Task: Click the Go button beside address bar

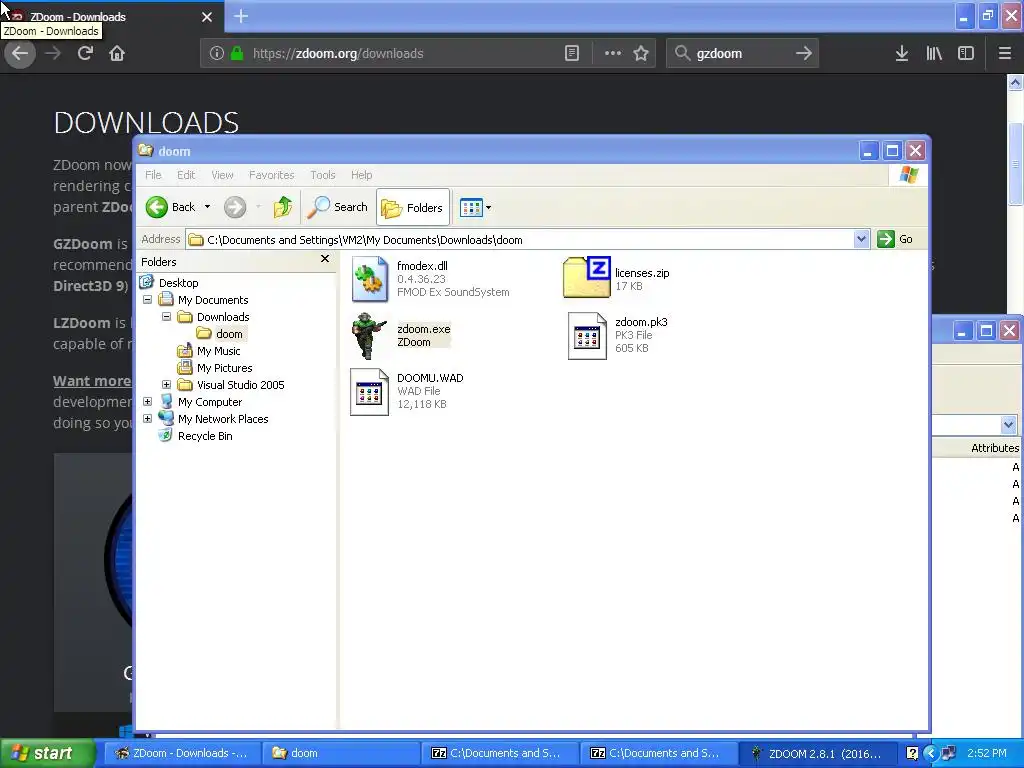Action: coord(895,239)
